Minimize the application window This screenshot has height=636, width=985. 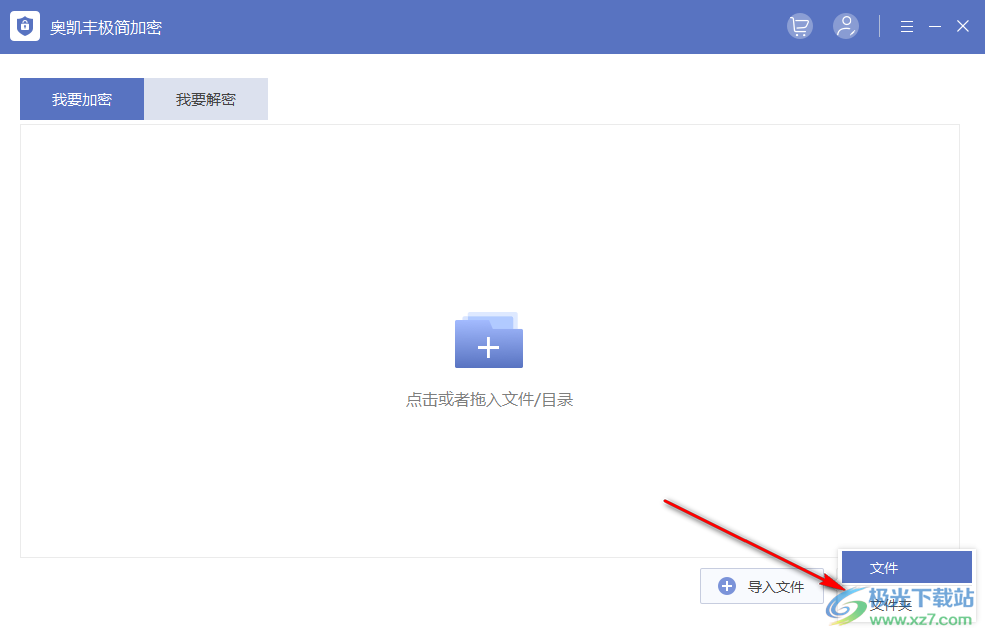[x=935, y=26]
